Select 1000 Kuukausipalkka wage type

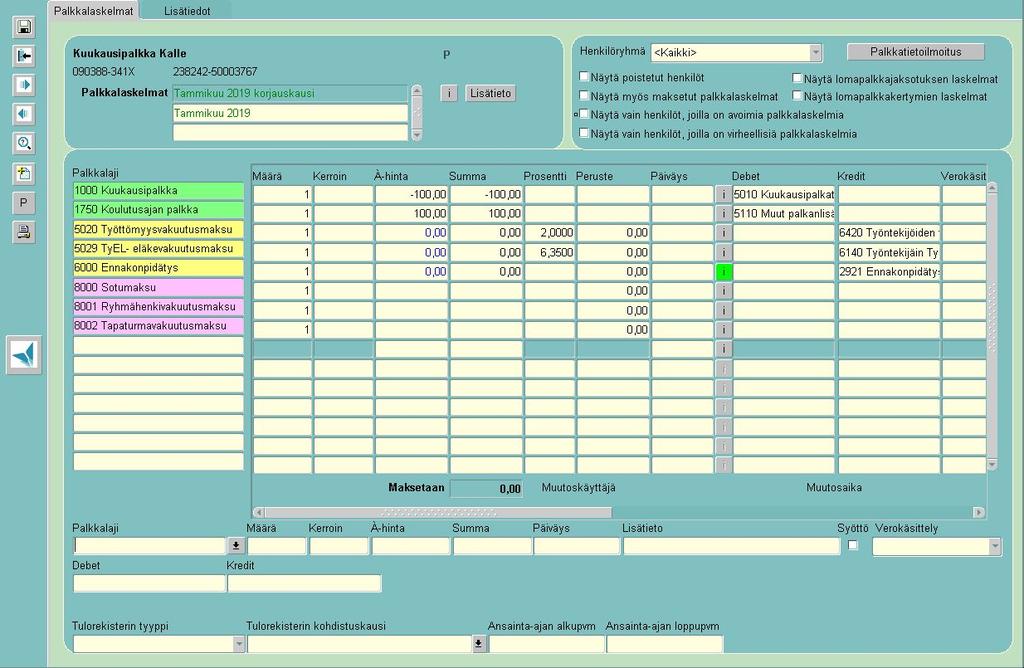[158, 191]
